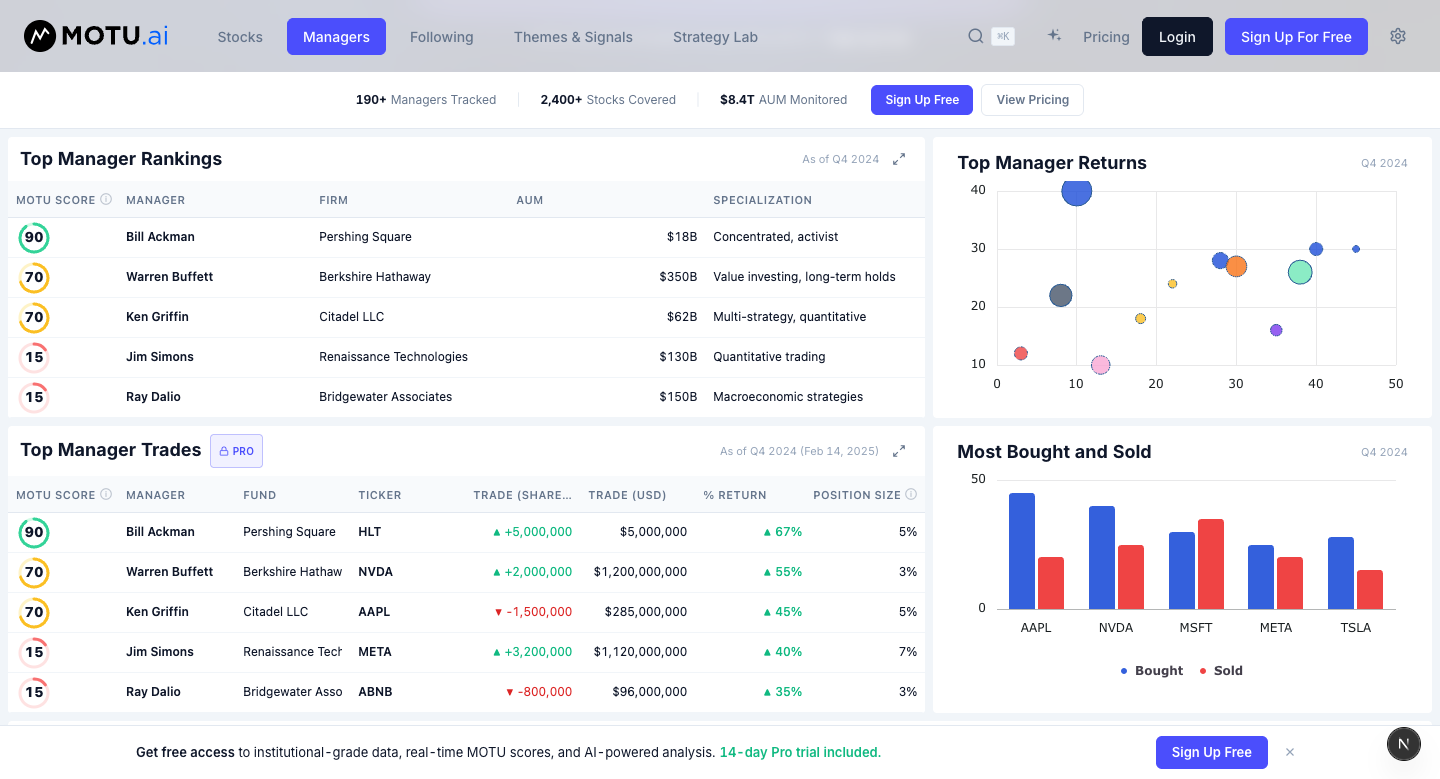Image resolution: width=1440 pixels, height=779 pixels.
Task: Click Sign Up Free in bottom banner
Action: (x=1211, y=752)
